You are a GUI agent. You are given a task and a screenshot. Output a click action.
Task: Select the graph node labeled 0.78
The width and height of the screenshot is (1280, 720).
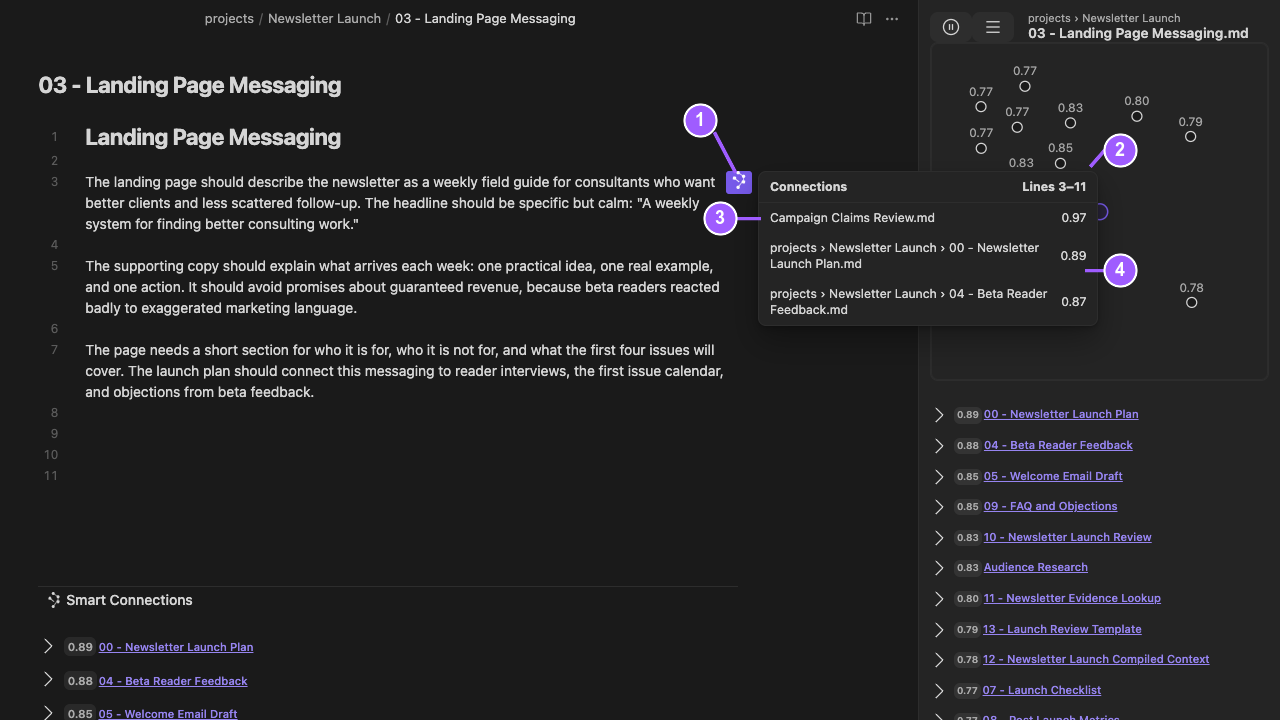(1192, 303)
